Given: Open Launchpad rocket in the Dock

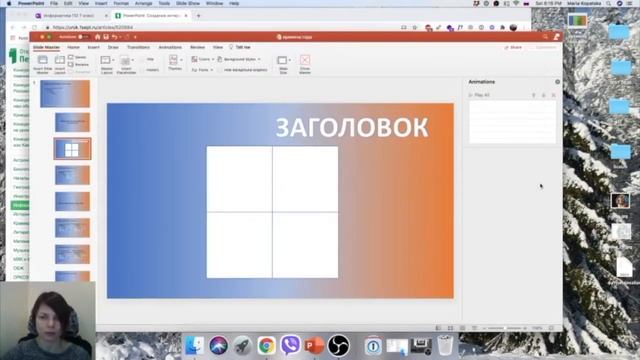Looking at the screenshot, I should click(243, 345).
